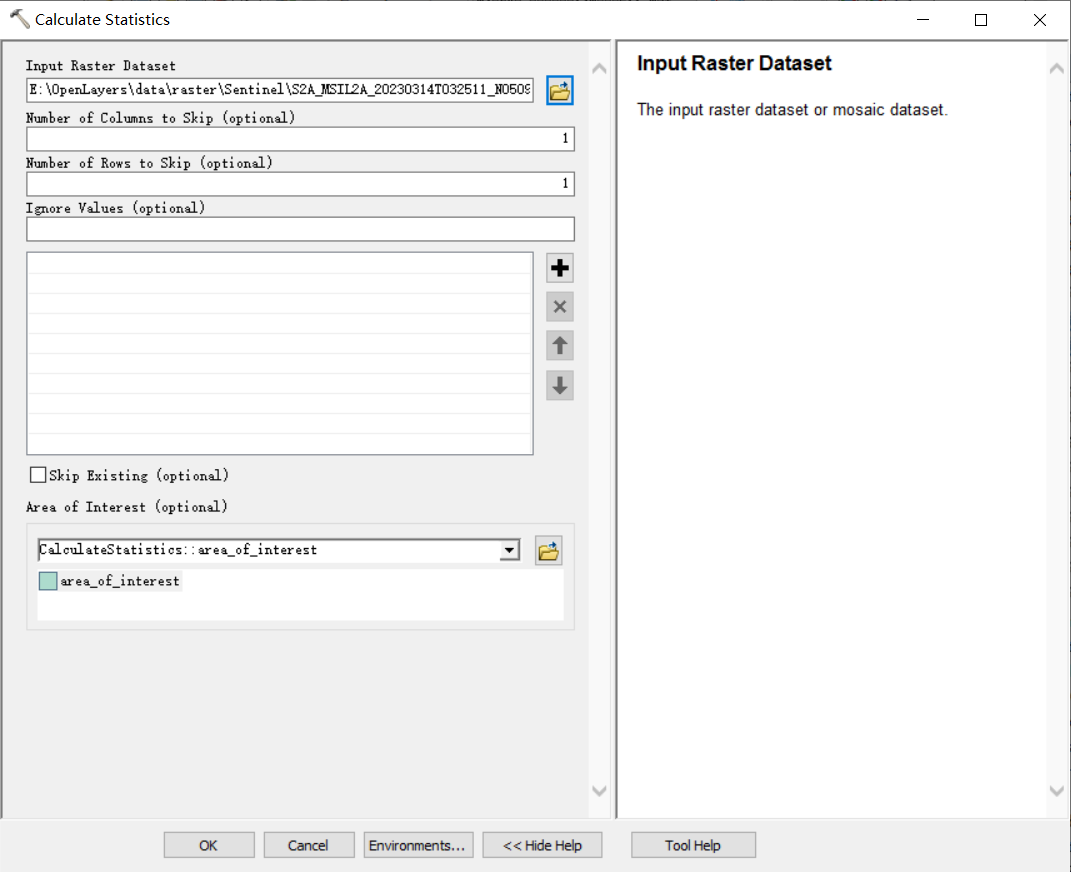The image size is (1071, 872).
Task: Cancel the Calculate Statistics dialog
Action: click(308, 845)
